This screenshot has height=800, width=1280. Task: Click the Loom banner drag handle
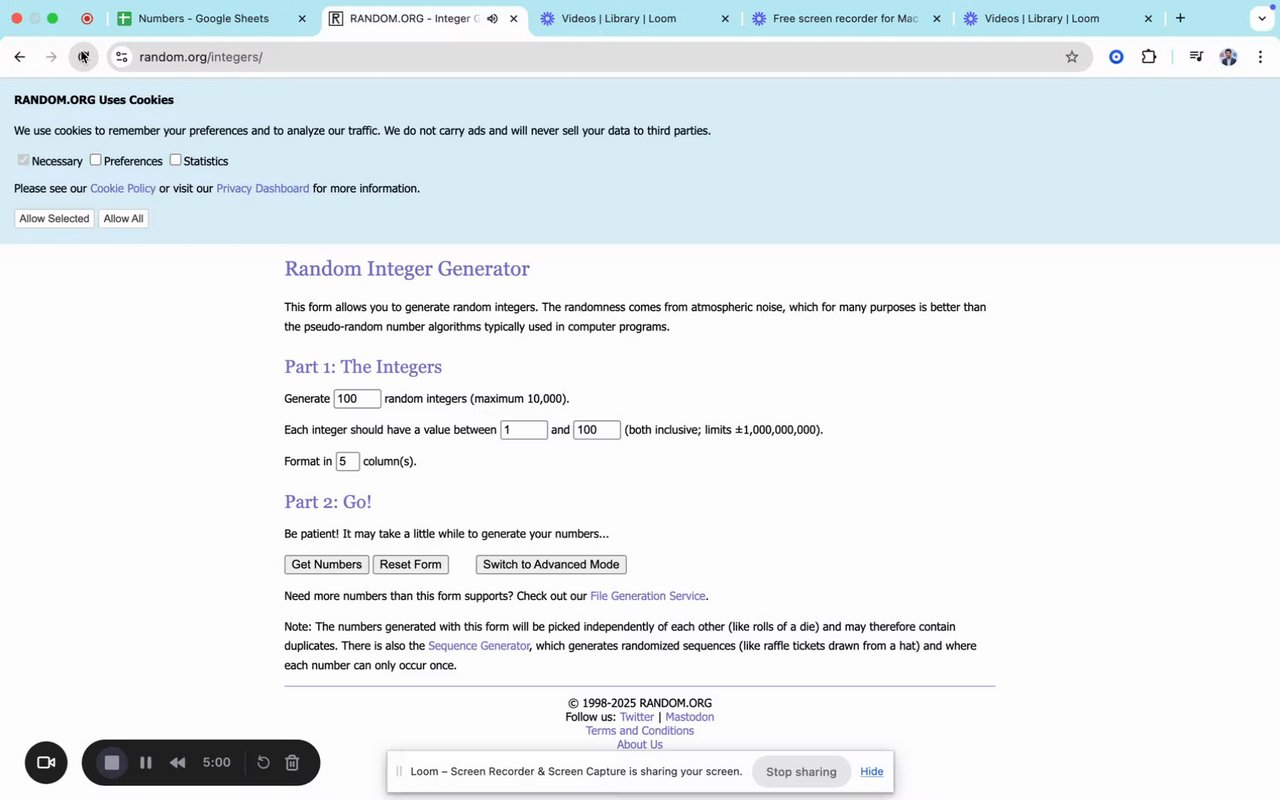coord(399,772)
